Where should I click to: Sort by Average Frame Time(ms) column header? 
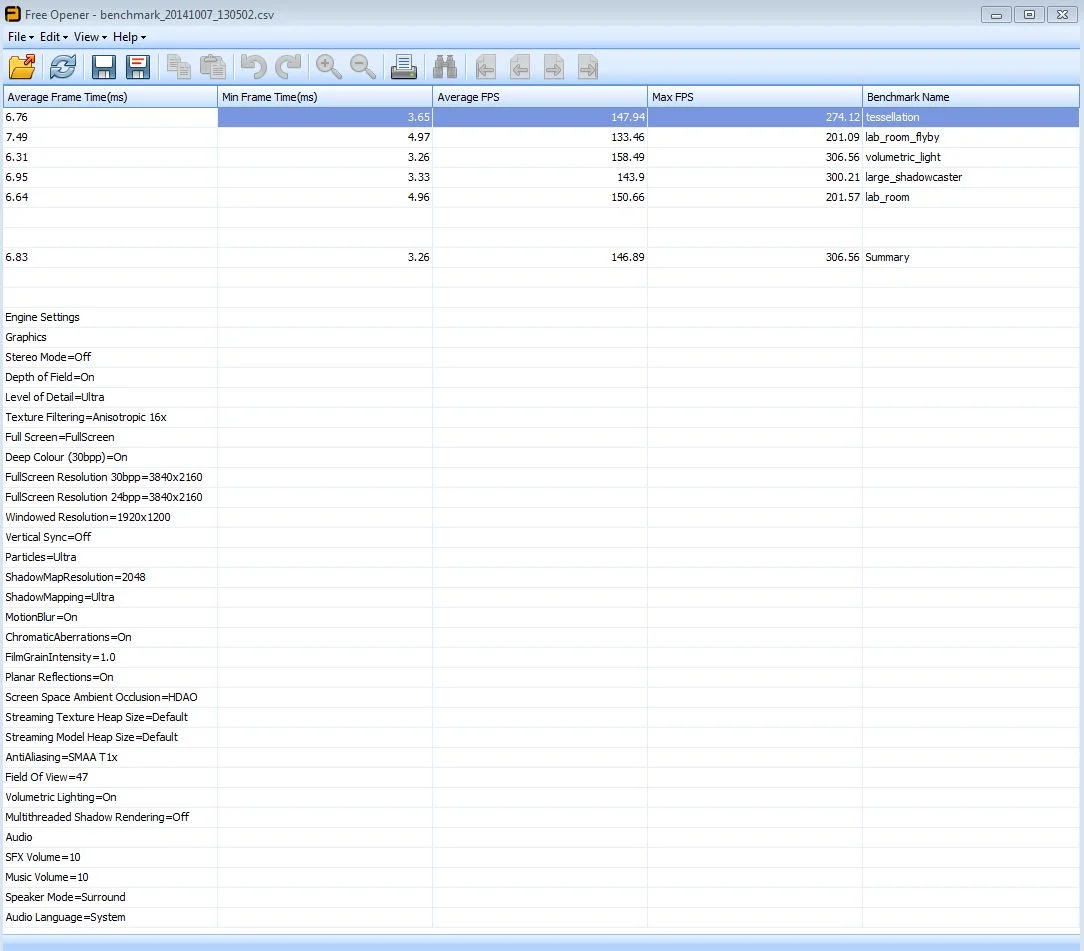pyautogui.click(x=110, y=97)
